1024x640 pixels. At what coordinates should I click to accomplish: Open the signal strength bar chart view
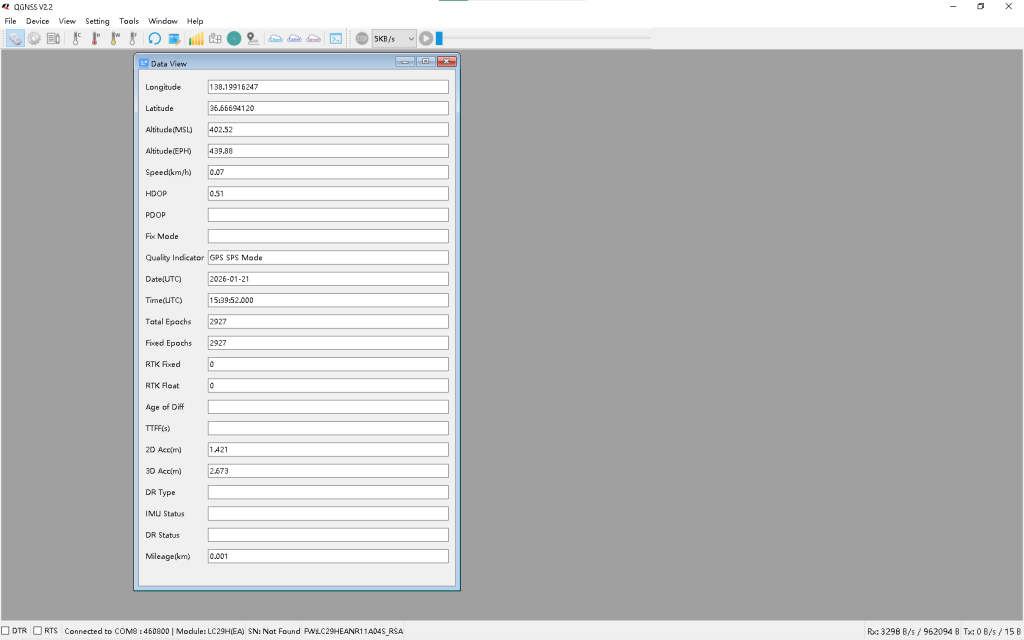pyautogui.click(x=196, y=39)
